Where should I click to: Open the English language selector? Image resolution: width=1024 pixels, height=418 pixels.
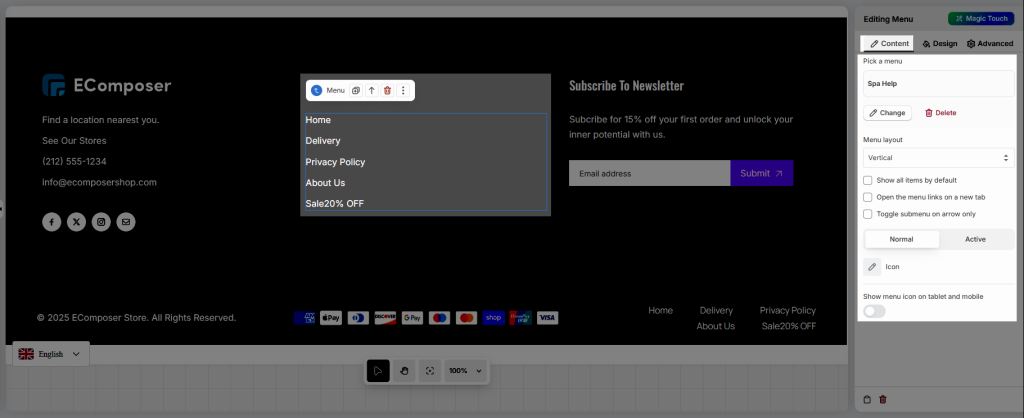[x=51, y=354]
